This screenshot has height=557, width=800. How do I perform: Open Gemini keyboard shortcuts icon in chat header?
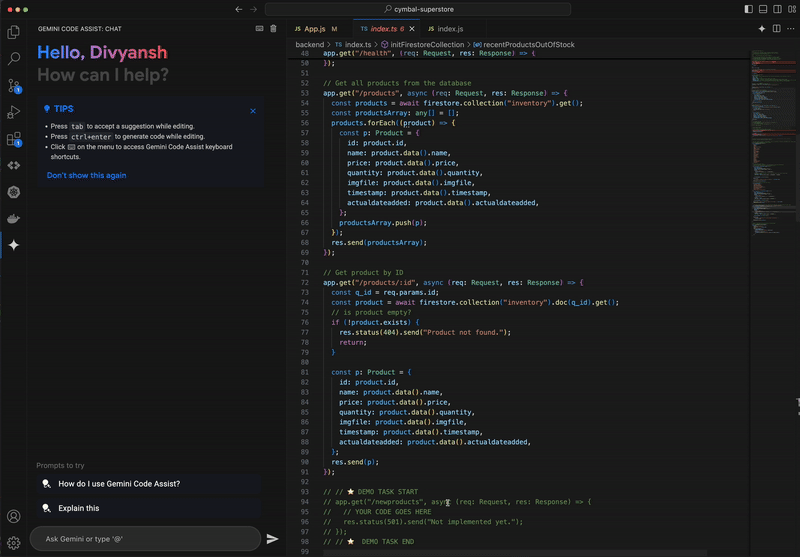260,29
